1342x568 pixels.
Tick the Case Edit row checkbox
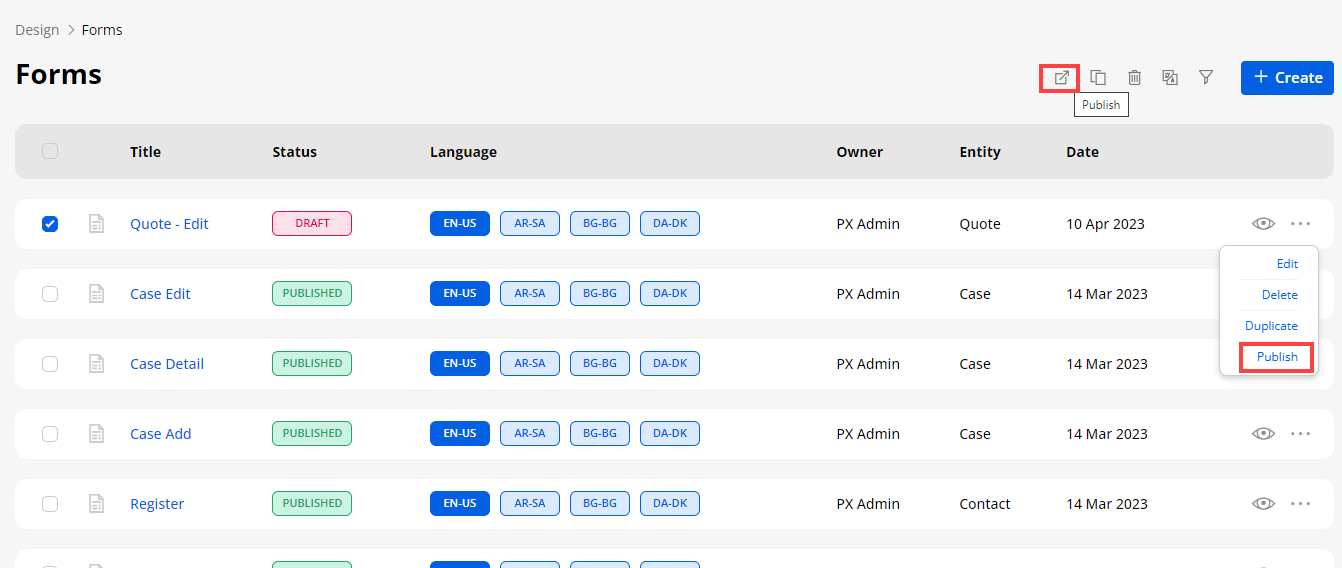tap(50, 294)
